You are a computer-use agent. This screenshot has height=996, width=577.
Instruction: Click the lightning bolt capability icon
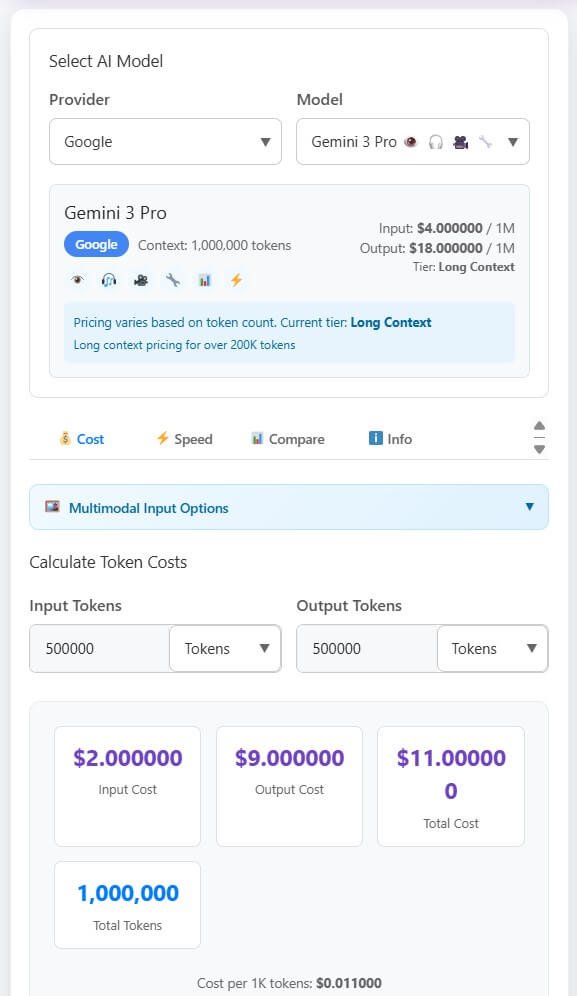pyautogui.click(x=236, y=280)
